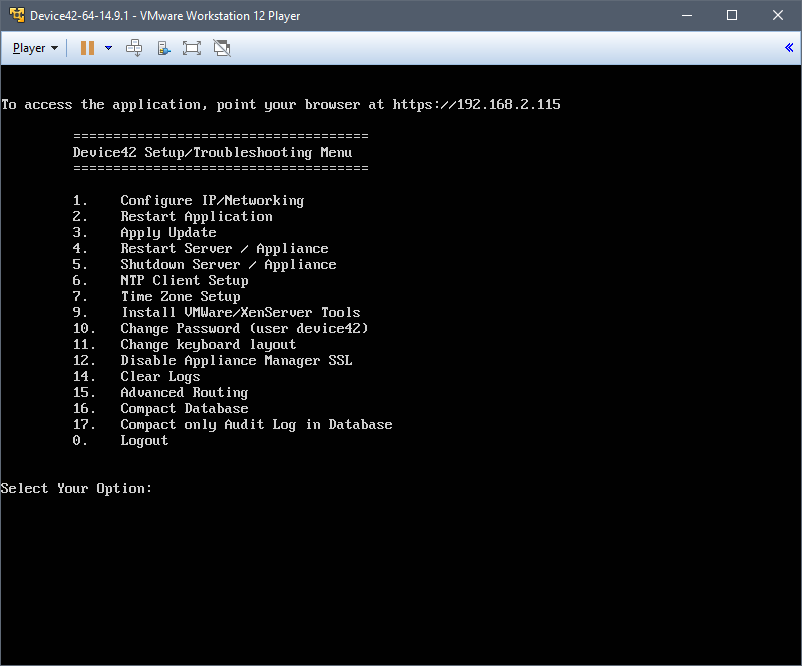The image size is (802, 666).
Task: Send Ctrl+Alt+Delete to the guest
Action: tap(133, 47)
